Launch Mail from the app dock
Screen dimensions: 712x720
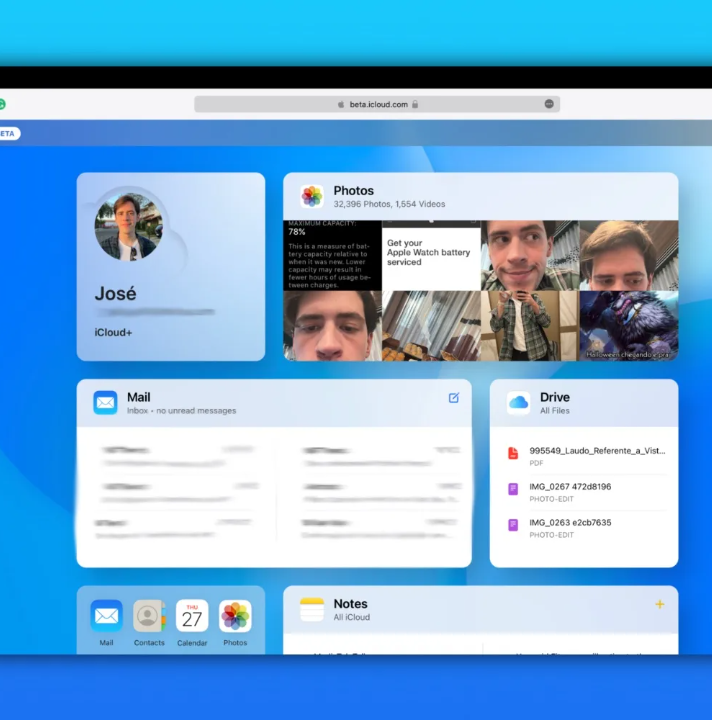coord(107,616)
